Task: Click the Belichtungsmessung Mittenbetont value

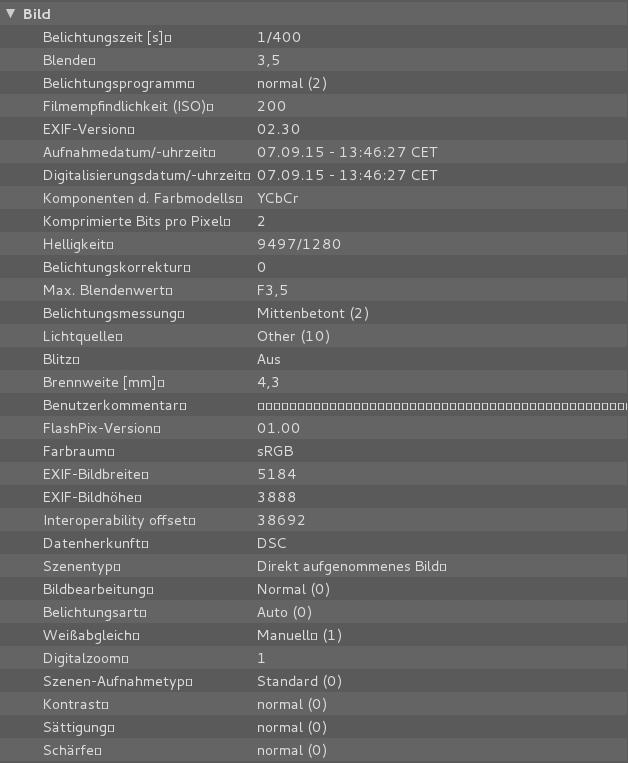Action: tap(312, 313)
